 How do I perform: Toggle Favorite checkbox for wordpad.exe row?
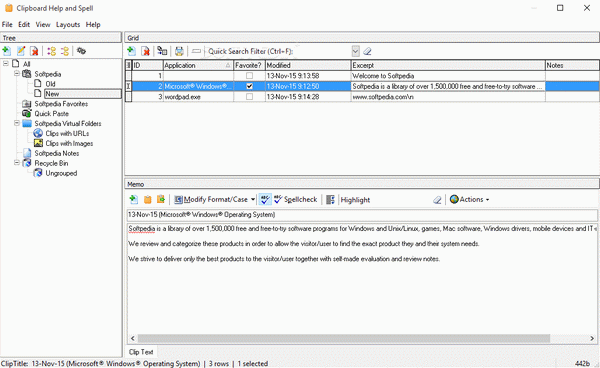click(x=249, y=97)
